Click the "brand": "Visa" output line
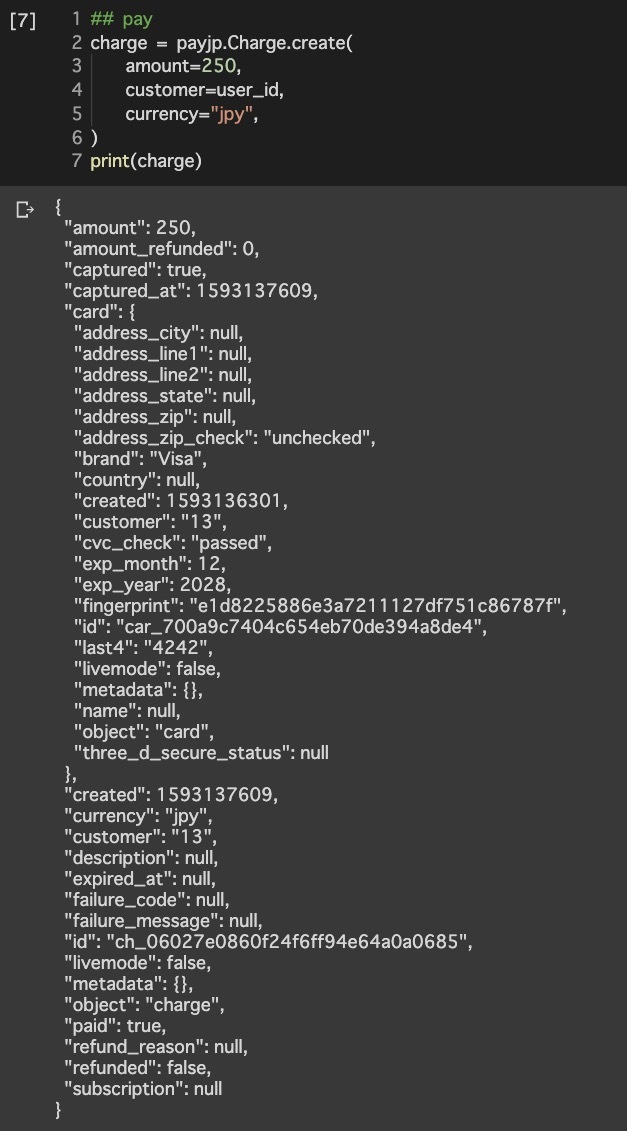This screenshot has width=627, height=1131. tap(140, 459)
